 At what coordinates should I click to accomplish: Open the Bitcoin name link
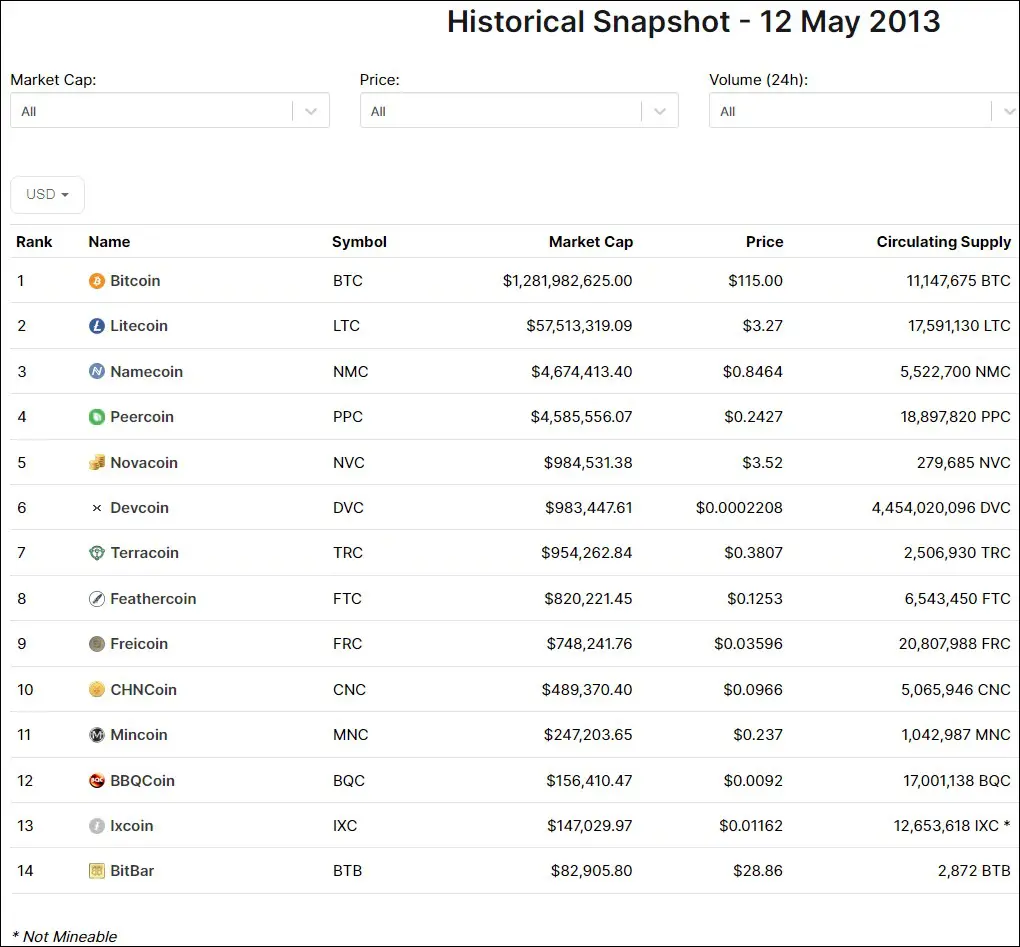135,281
